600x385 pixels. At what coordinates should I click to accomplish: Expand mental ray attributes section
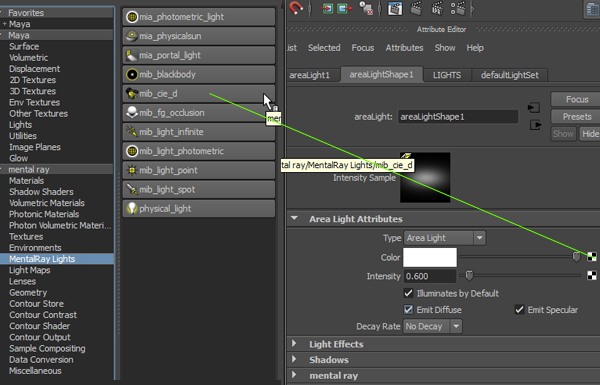tap(294, 375)
